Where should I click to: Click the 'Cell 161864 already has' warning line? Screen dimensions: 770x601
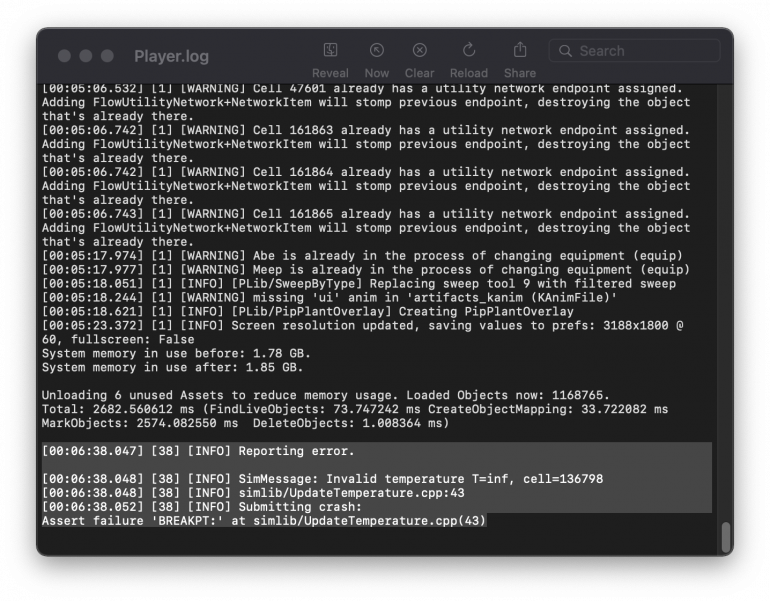point(366,172)
